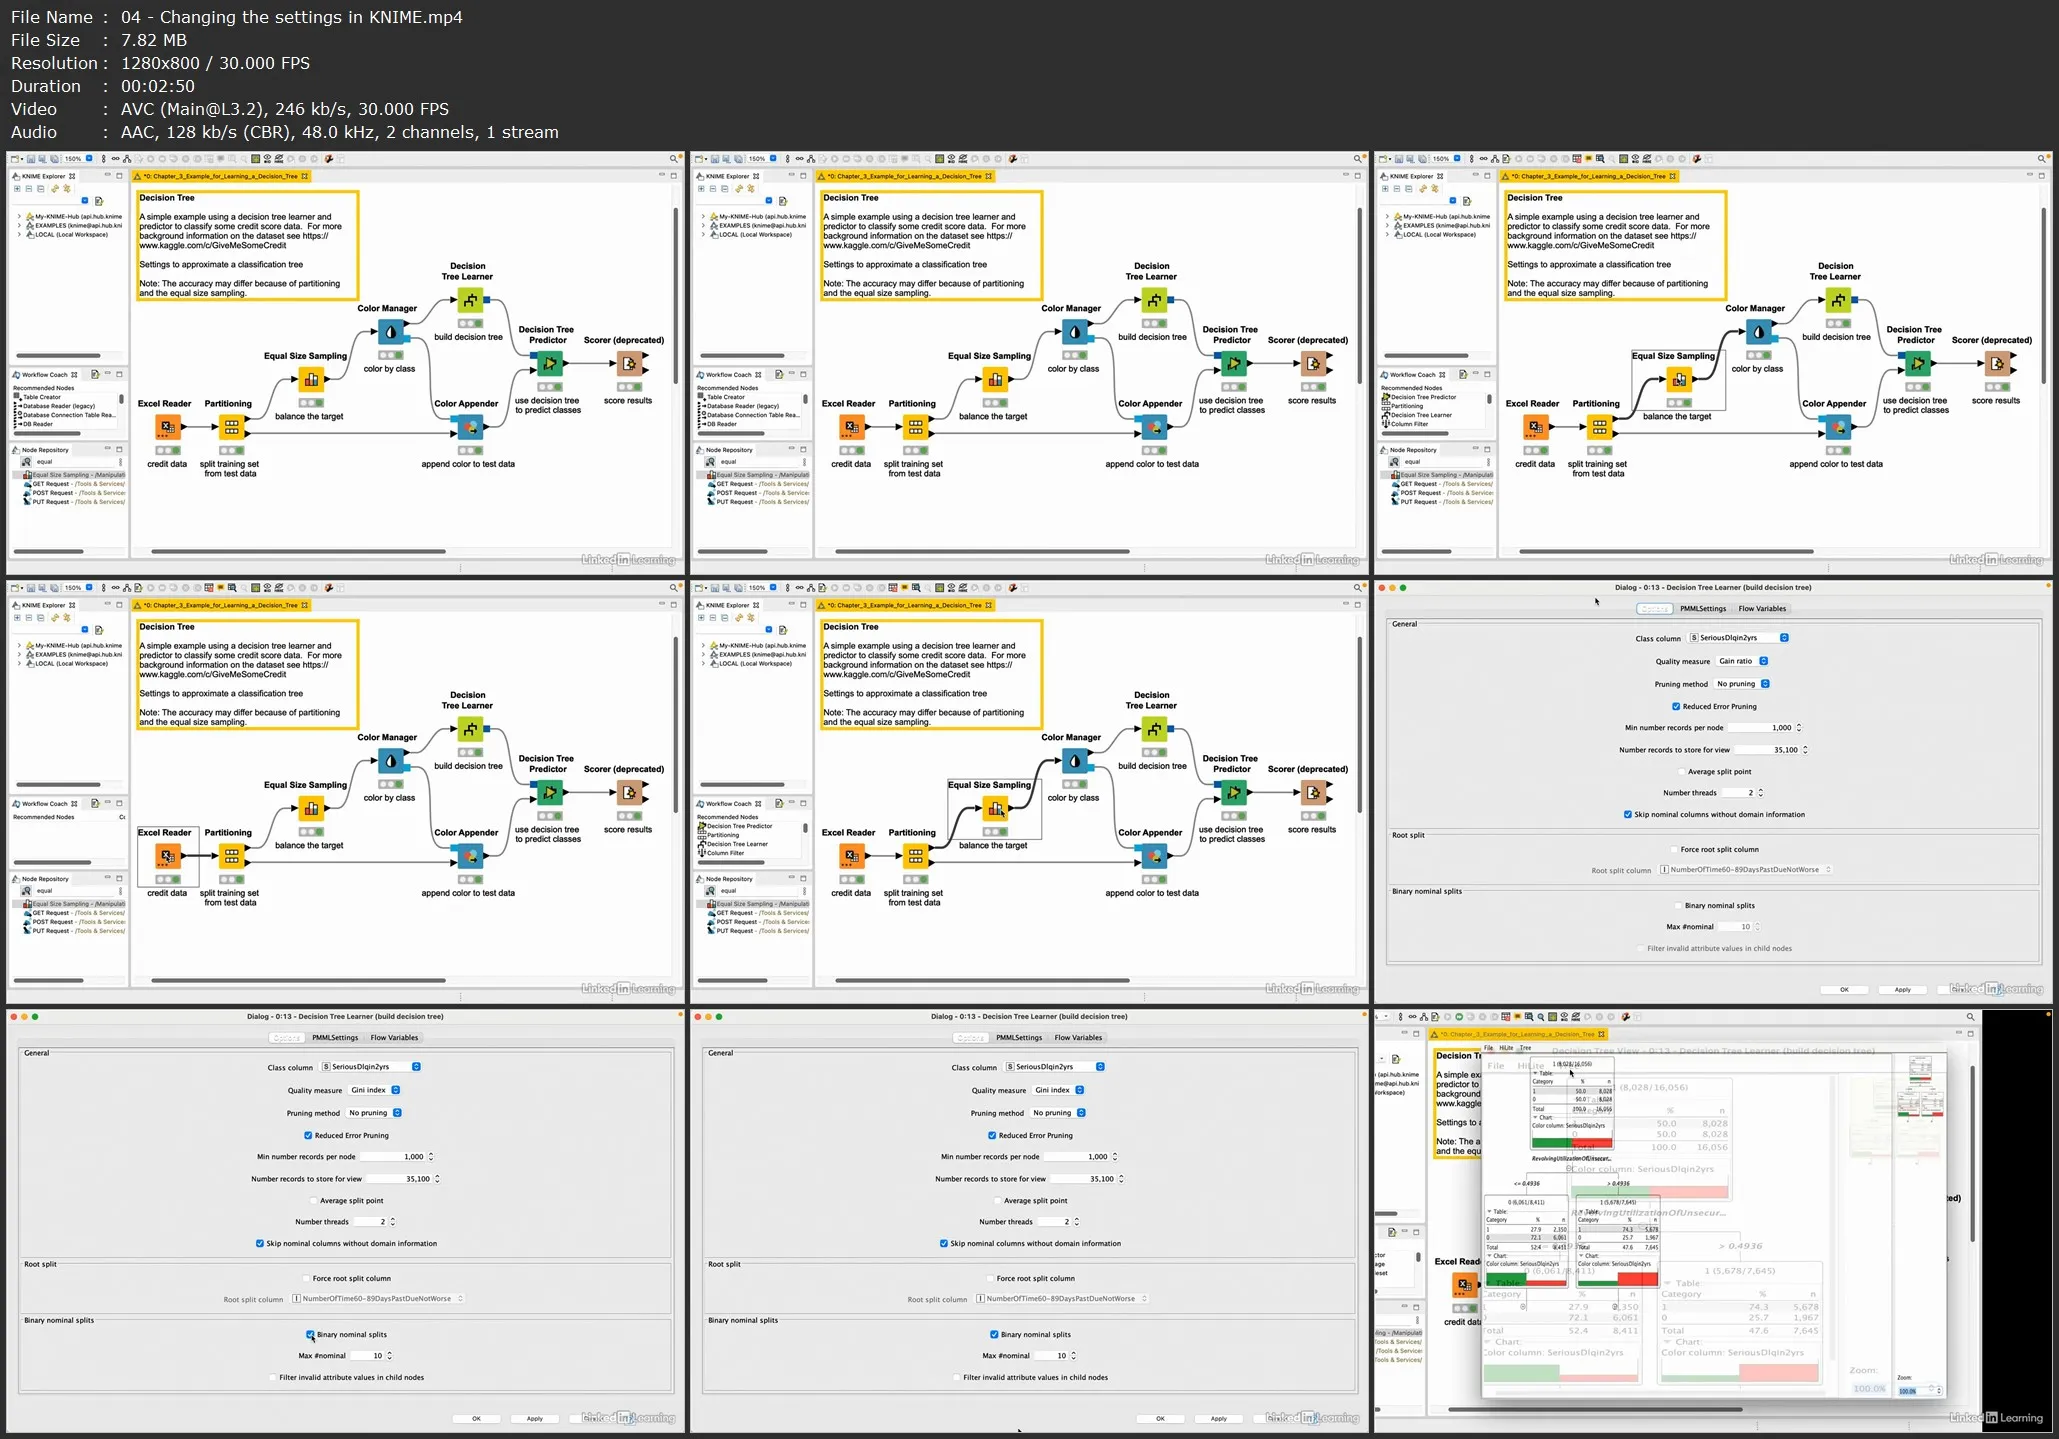Click the Scorer (deprecated) node in first frame
This screenshot has width=2059, height=1439.
tap(629, 363)
